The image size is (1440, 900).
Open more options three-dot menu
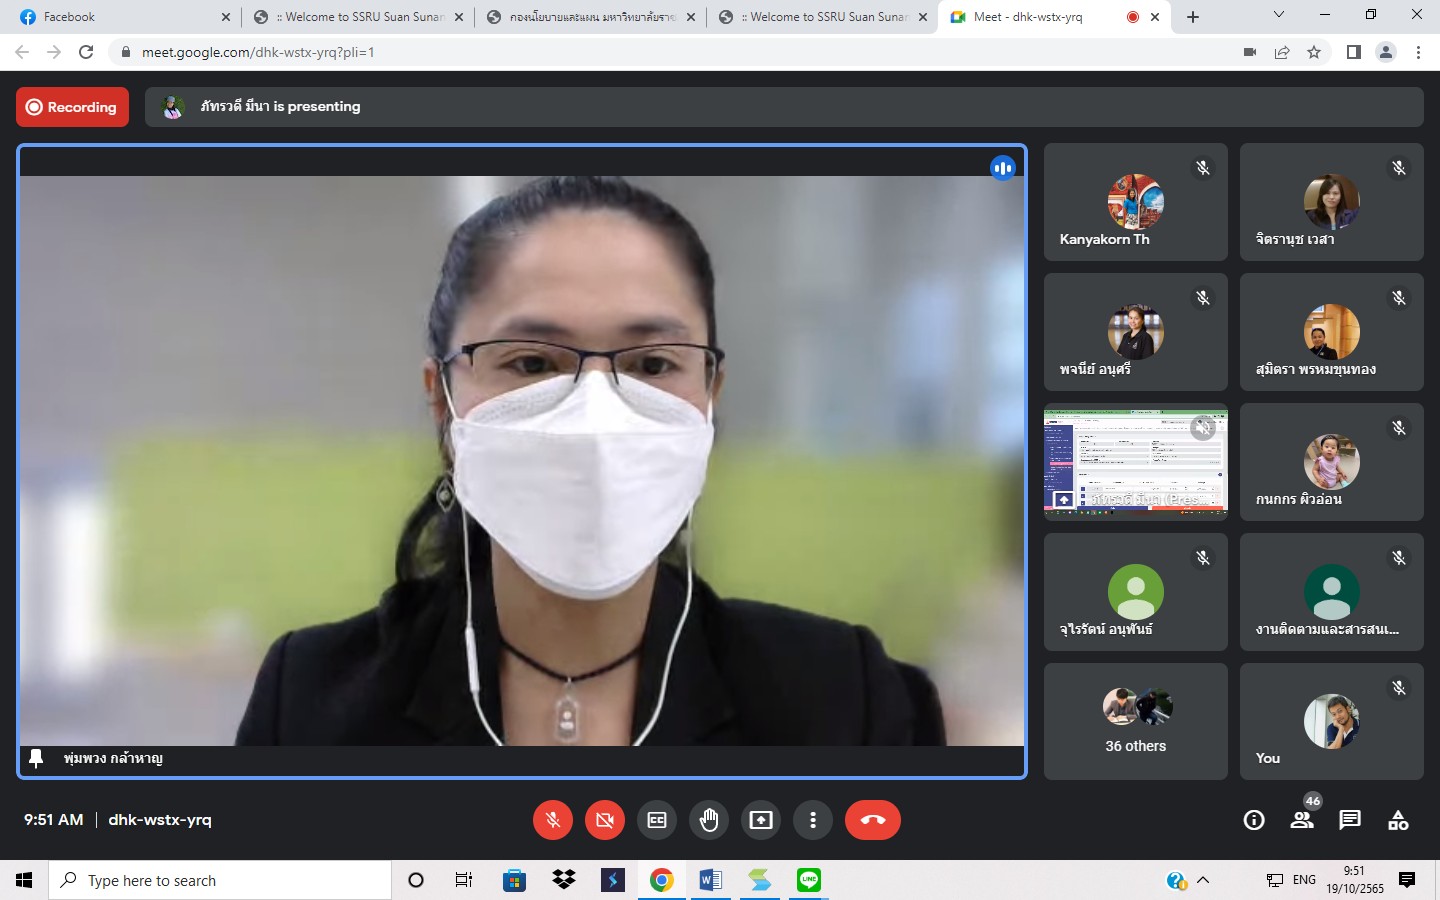[x=813, y=820]
